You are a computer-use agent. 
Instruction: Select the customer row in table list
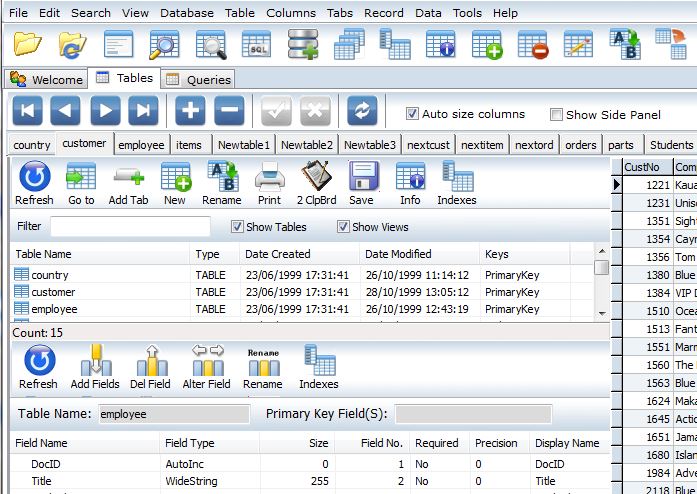coord(302,292)
